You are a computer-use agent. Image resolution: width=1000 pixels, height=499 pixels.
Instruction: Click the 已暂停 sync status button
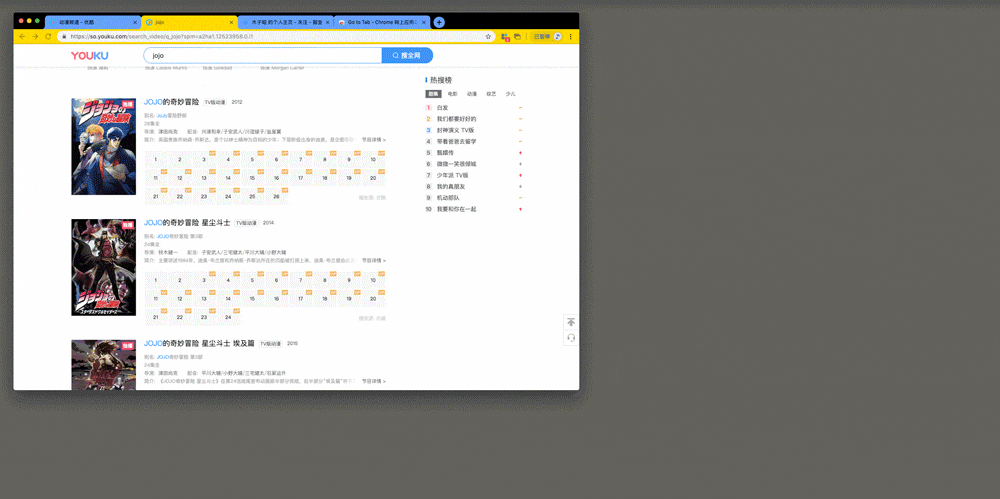541,36
